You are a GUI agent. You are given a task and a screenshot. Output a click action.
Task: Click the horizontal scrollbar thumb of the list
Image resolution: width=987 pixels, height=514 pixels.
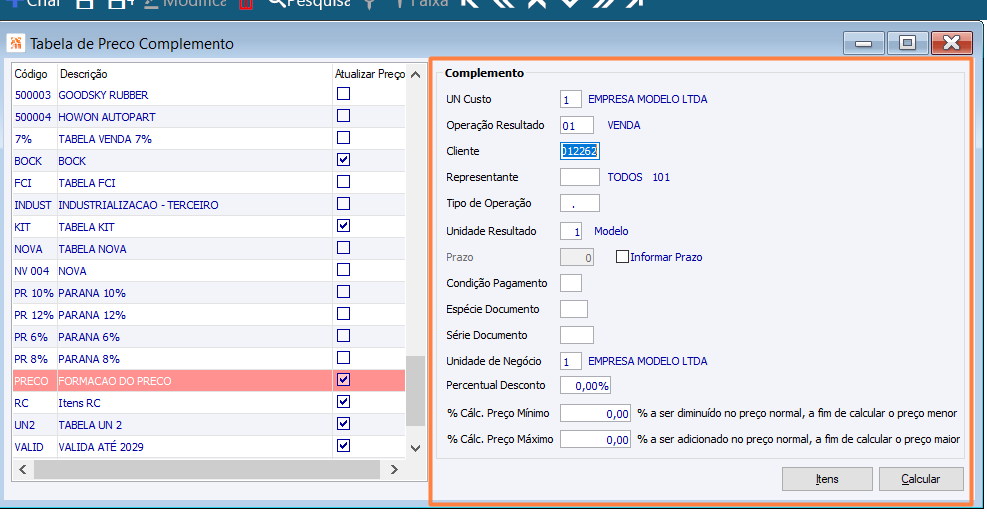pyautogui.click(x=207, y=469)
